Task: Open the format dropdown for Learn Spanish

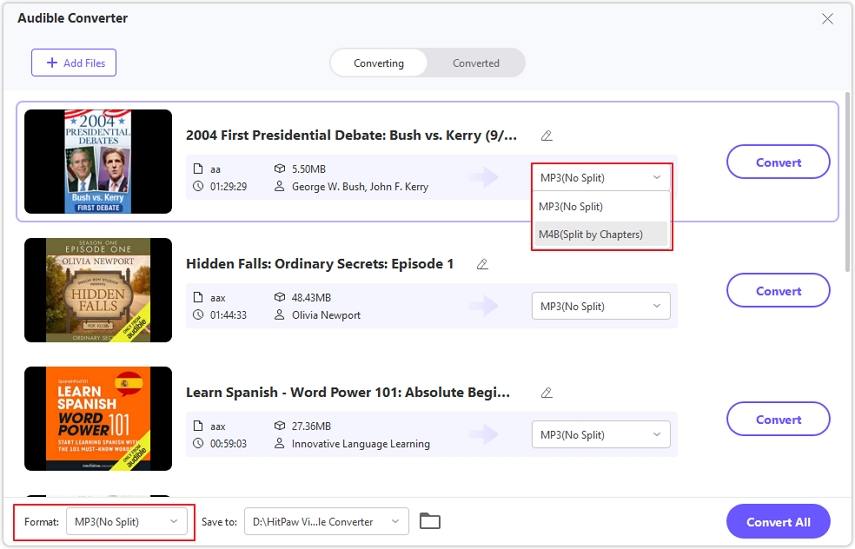Action: point(601,435)
